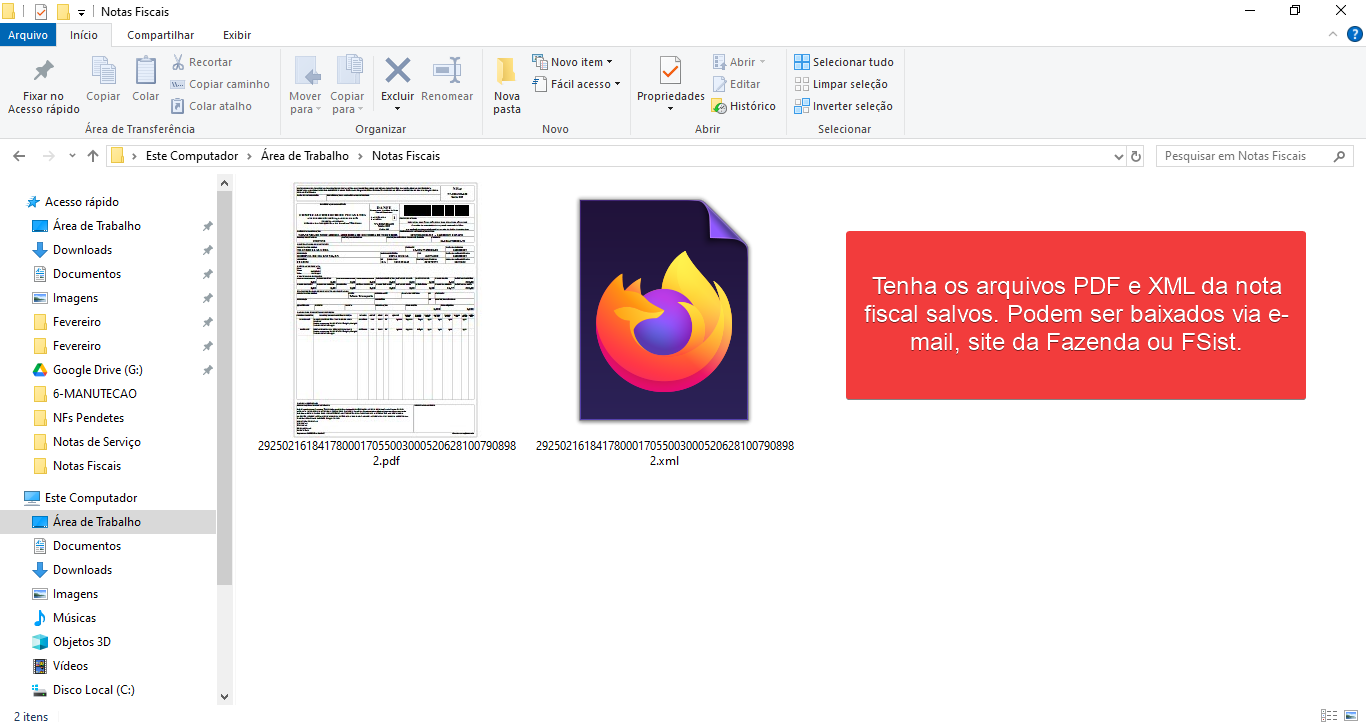Click Selecionar tudo button
This screenshot has height=727, width=1366.
(844, 62)
